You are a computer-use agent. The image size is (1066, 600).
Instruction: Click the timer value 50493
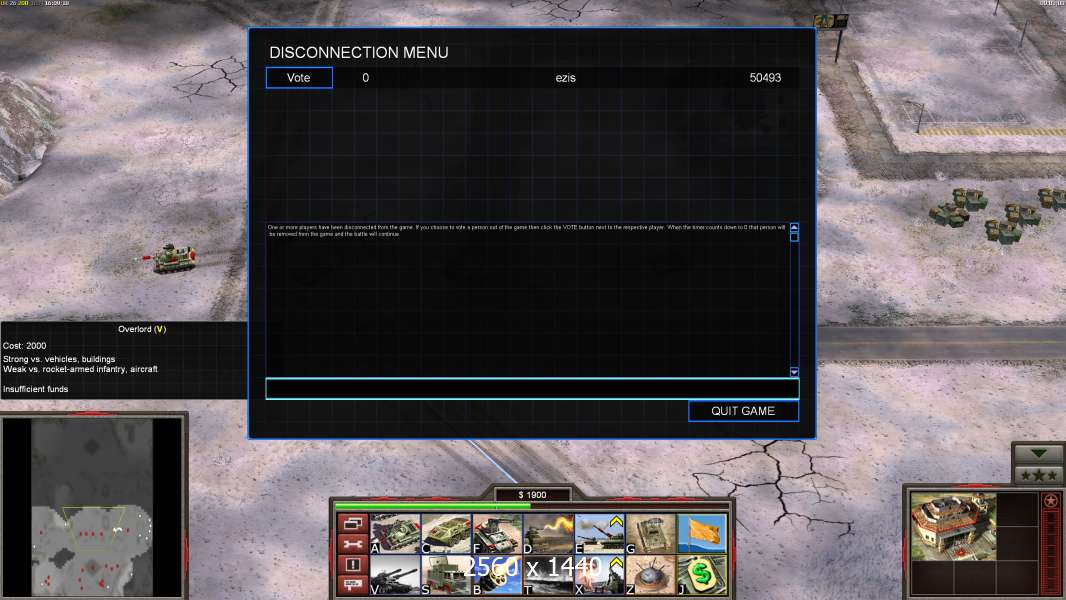click(765, 77)
